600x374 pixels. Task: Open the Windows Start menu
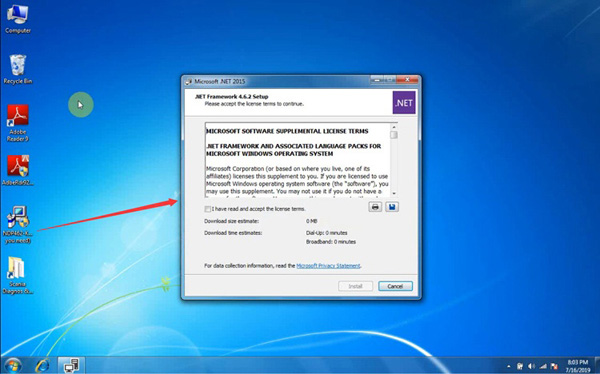[13, 365]
